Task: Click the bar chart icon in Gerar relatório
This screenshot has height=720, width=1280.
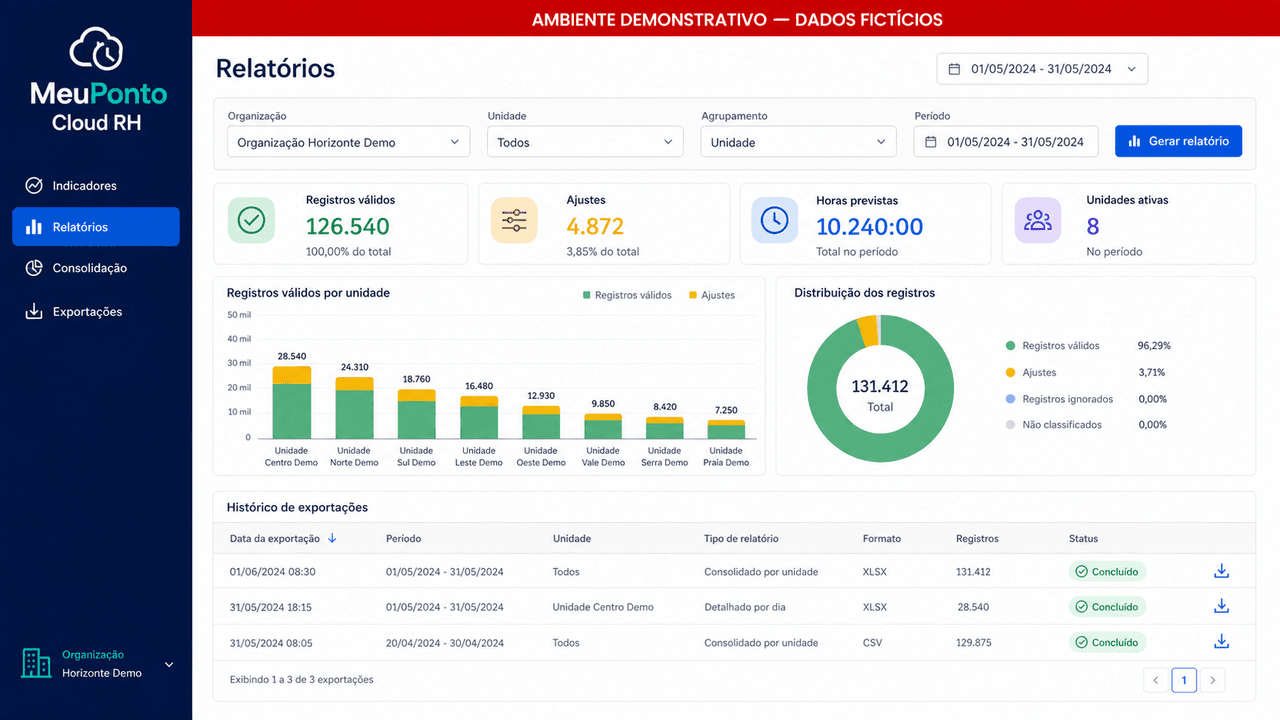Action: (1135, 141)
